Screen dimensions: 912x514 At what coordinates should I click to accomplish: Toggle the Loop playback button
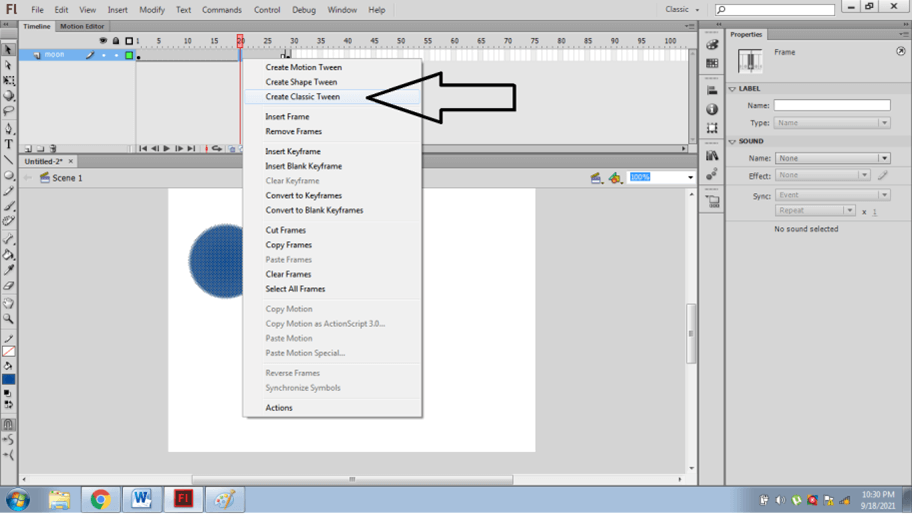tap(217, 149)
